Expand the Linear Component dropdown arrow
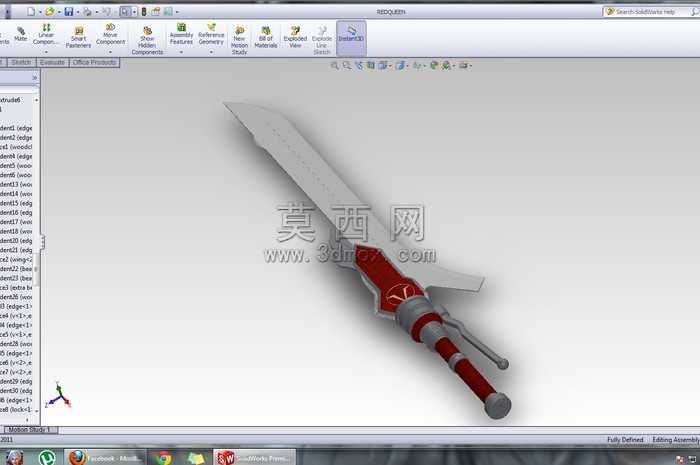Viewport: 700px width, 465px height. click(x=46, y=52)
